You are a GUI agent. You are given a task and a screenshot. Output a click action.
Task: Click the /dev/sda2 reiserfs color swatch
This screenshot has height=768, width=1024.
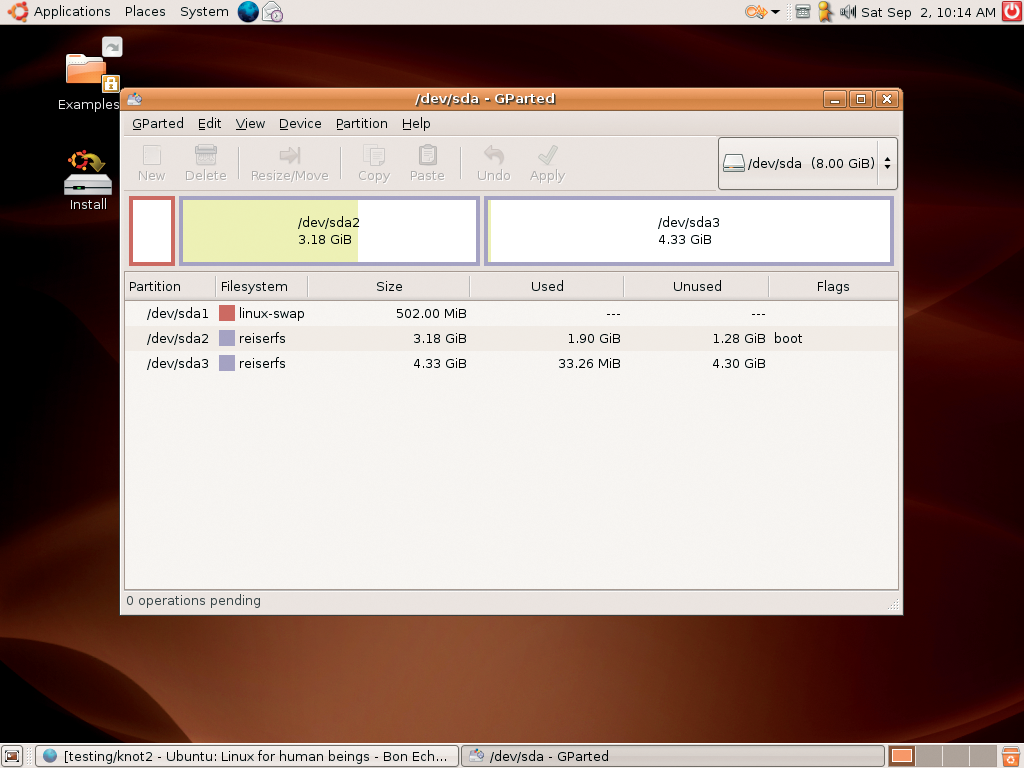pos(227,338)
